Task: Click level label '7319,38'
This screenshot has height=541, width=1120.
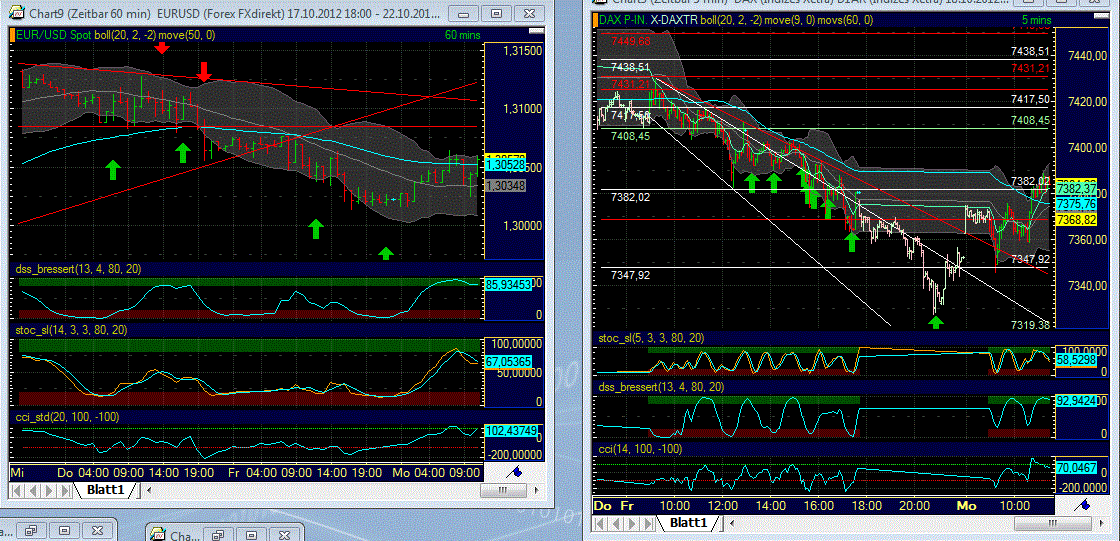Action: click(x=1030, y=324)
